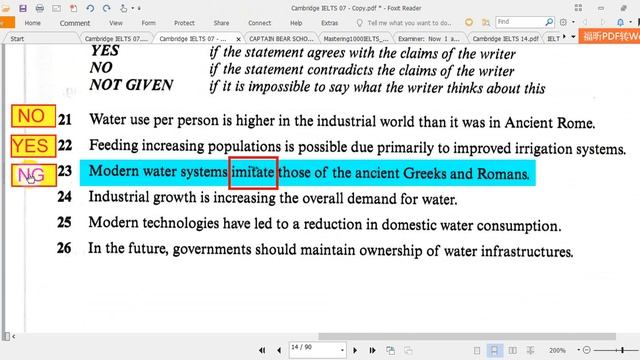Image resolution: width=640 pixels, height=360 pixels.
Task: Open the touch mode dropdown arrow
Action: [x=132, y=8]
